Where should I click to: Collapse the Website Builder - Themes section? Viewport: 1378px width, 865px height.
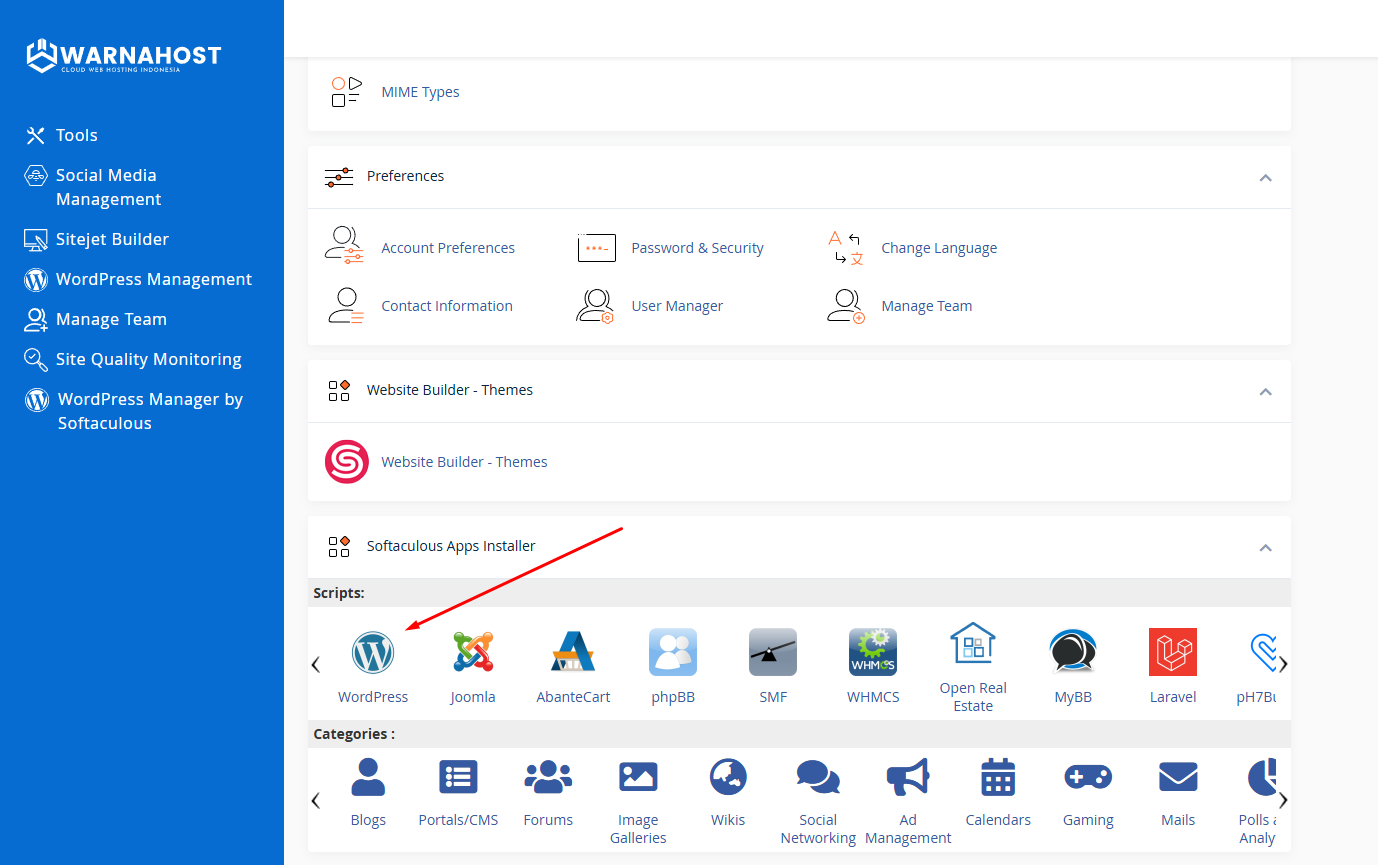[x=1265, y=391]
